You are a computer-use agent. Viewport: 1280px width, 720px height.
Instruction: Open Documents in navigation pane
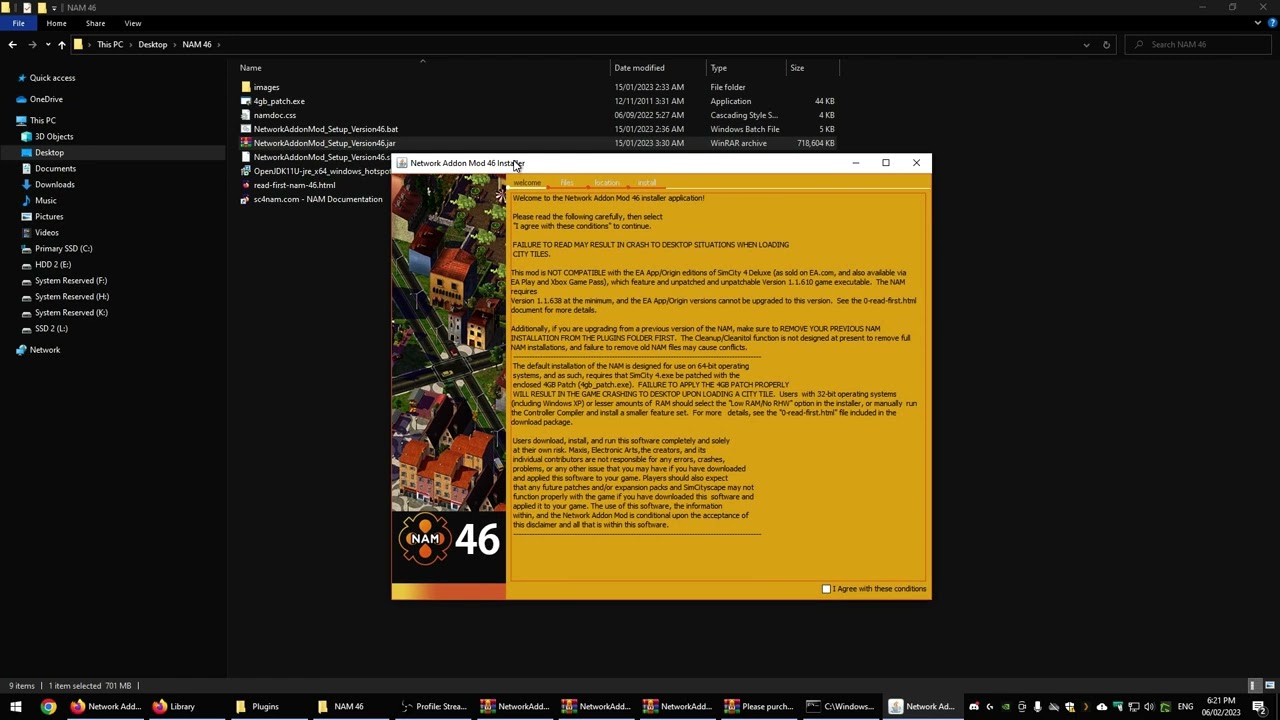pos(55,168)
